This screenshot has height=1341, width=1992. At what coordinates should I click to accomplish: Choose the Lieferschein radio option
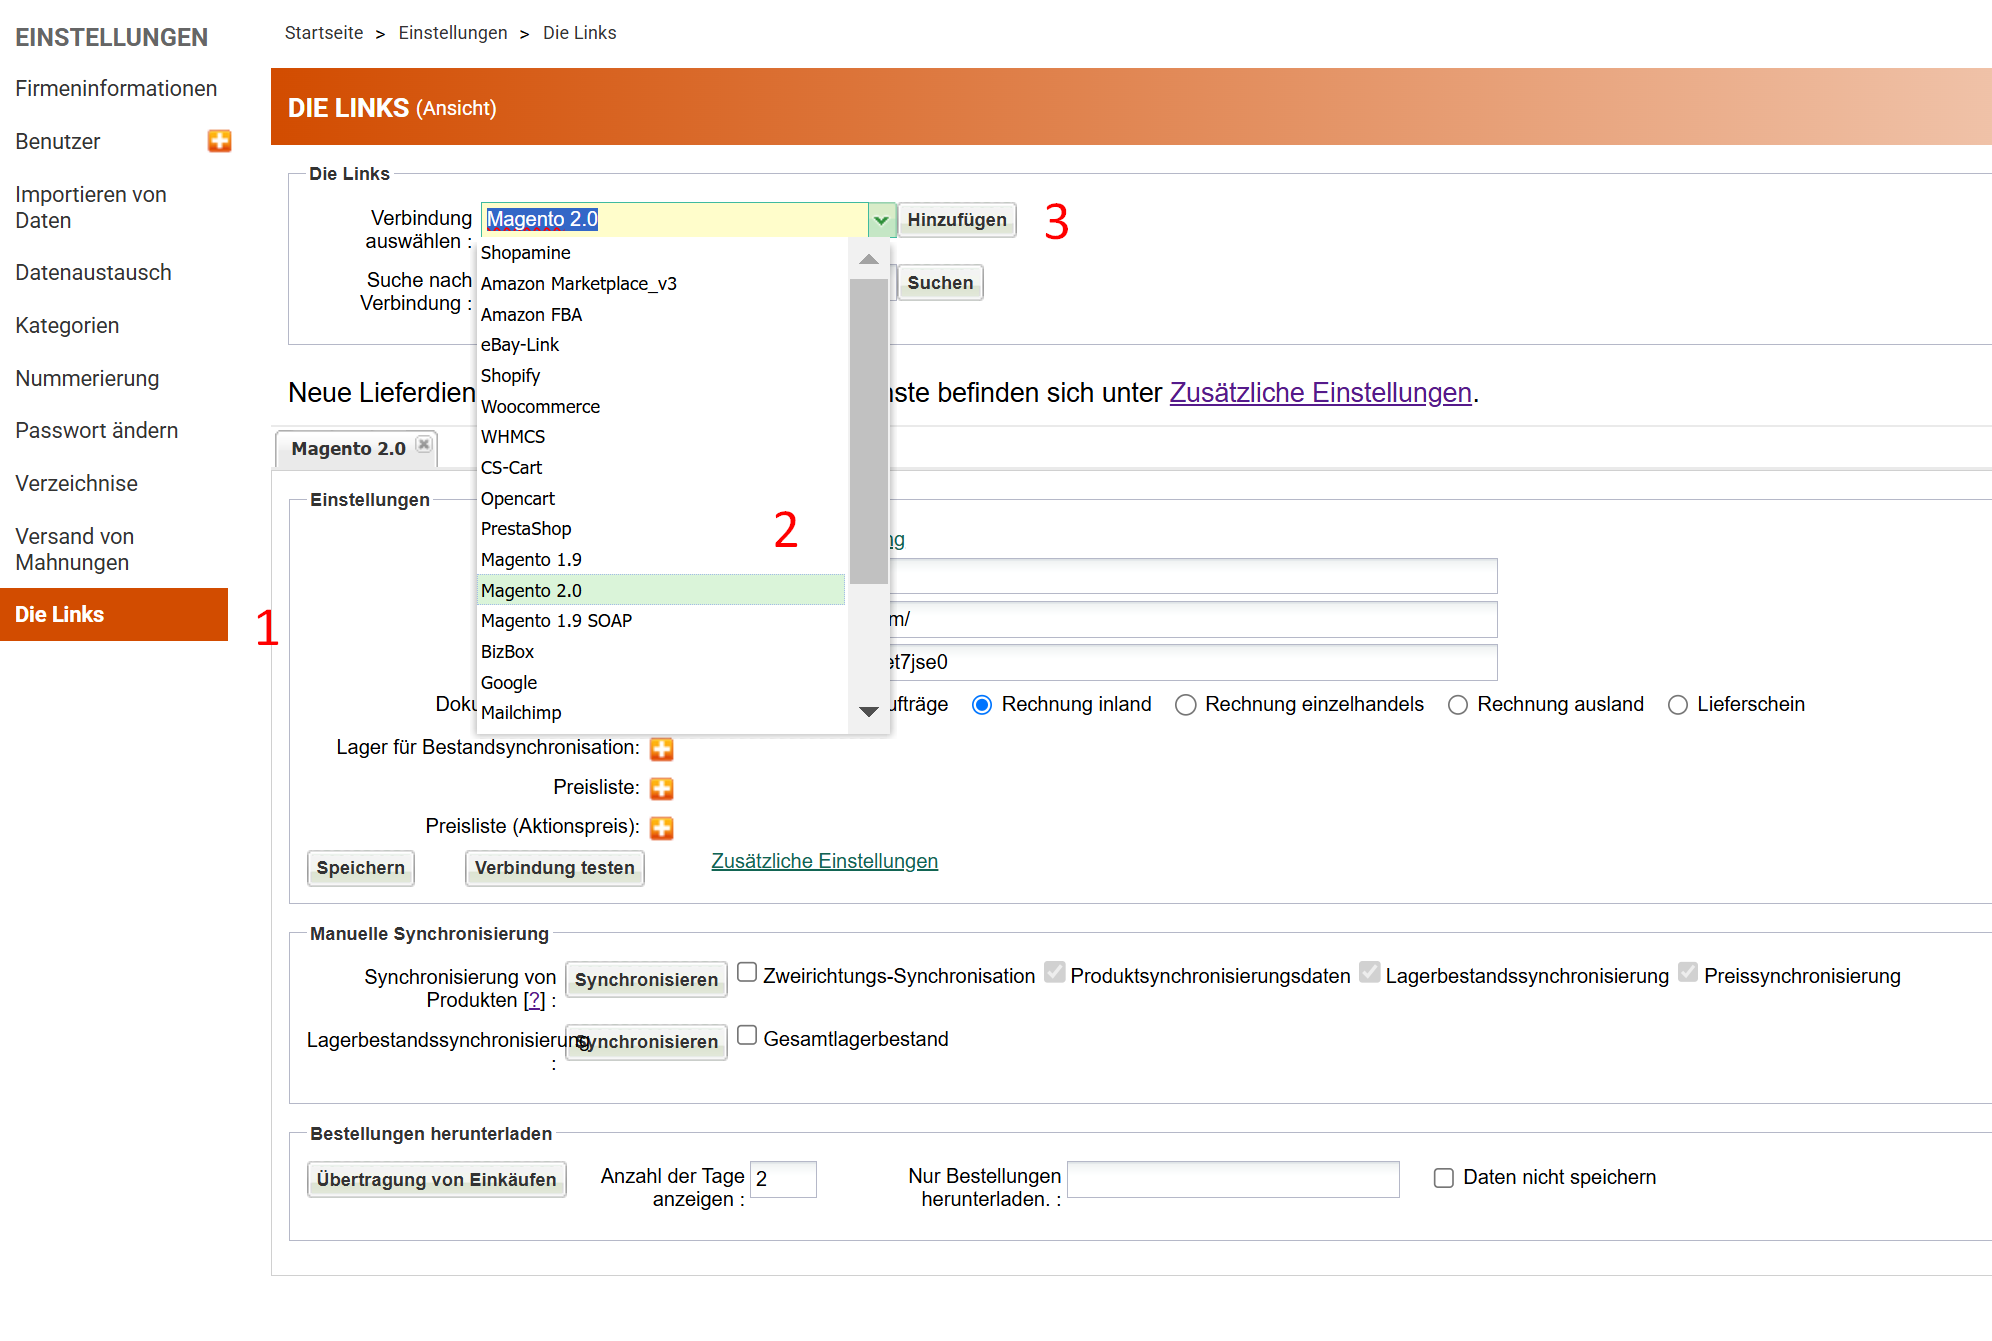pyautogui.click(x=1677, y=705)
